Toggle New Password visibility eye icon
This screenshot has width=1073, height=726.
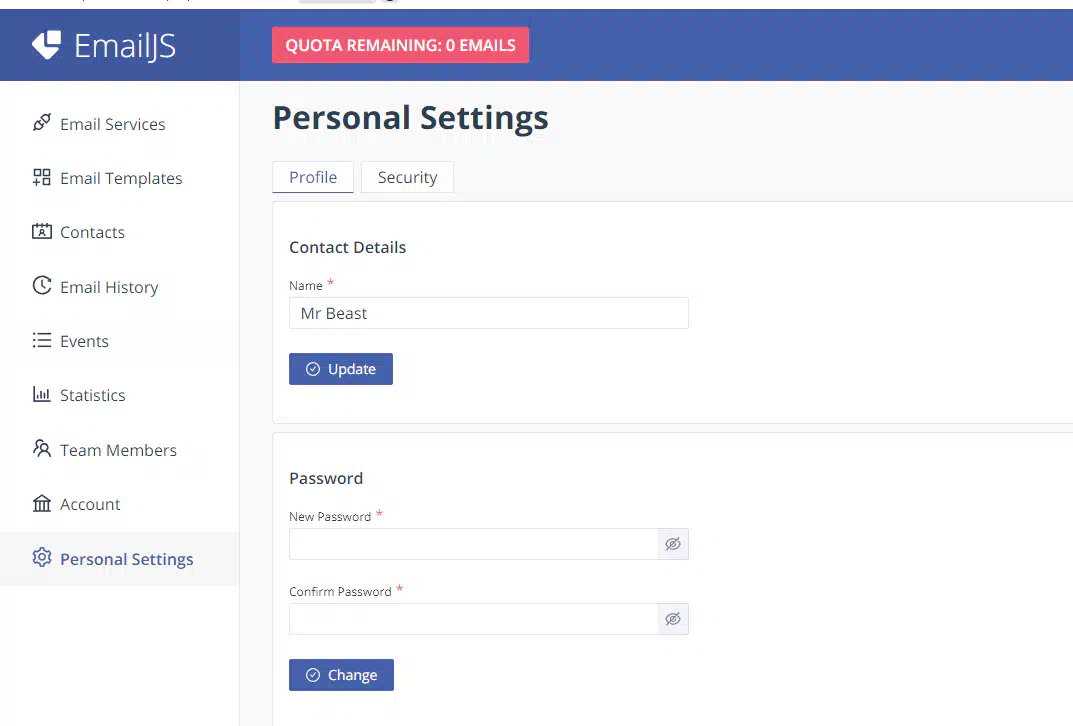673,544
